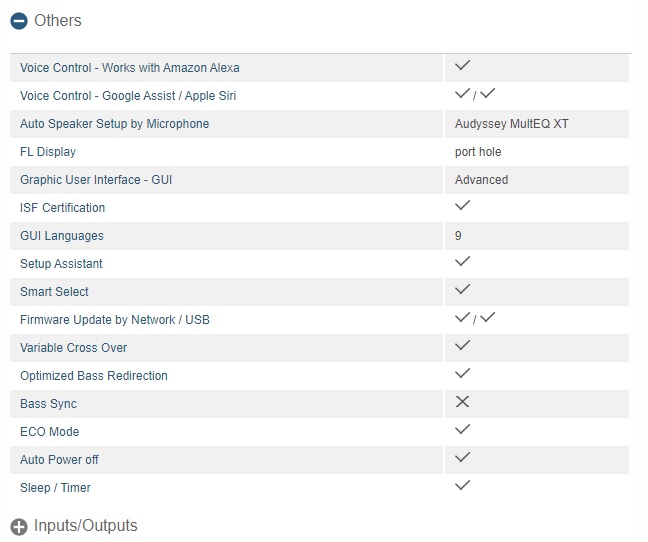Click the Auto Power off checkmark

(462, 458)
